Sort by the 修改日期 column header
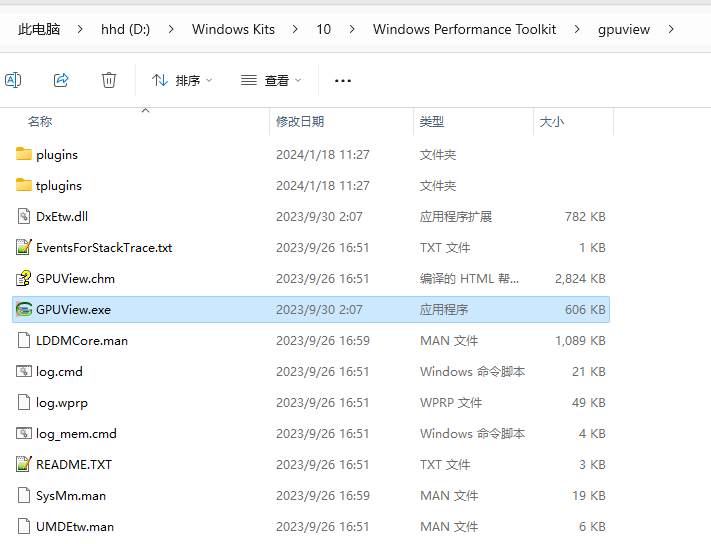Screen dimensions: 711x544 [300, 121]
